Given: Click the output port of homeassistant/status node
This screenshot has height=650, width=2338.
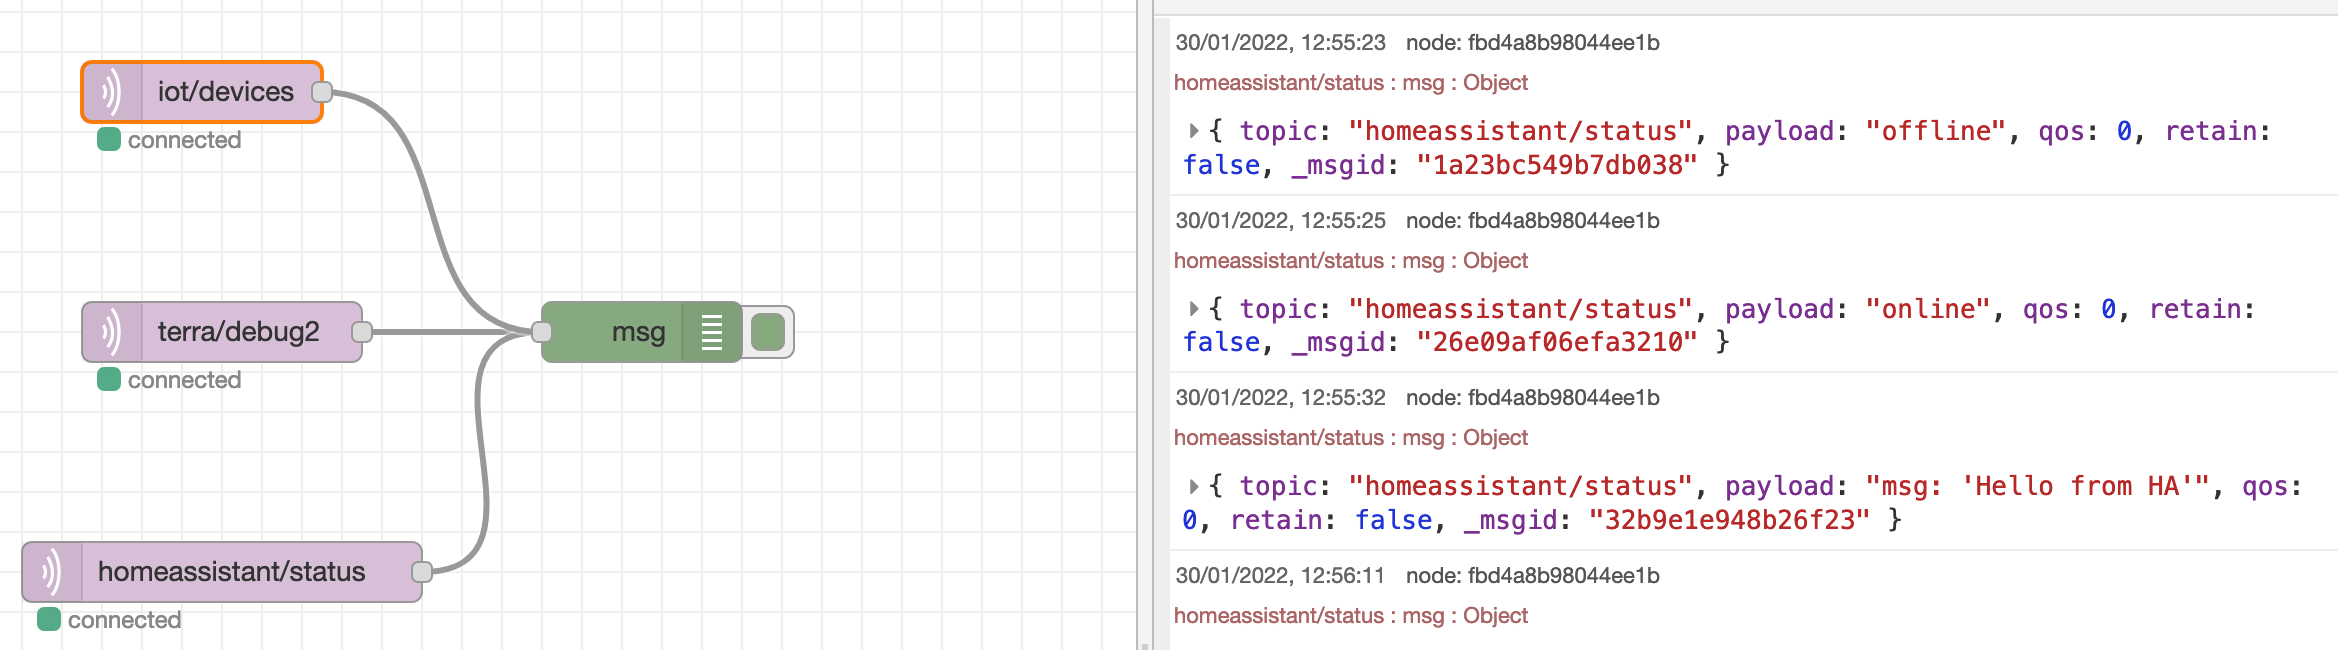Looking at the screenshot, I should (x=422, y=572).
